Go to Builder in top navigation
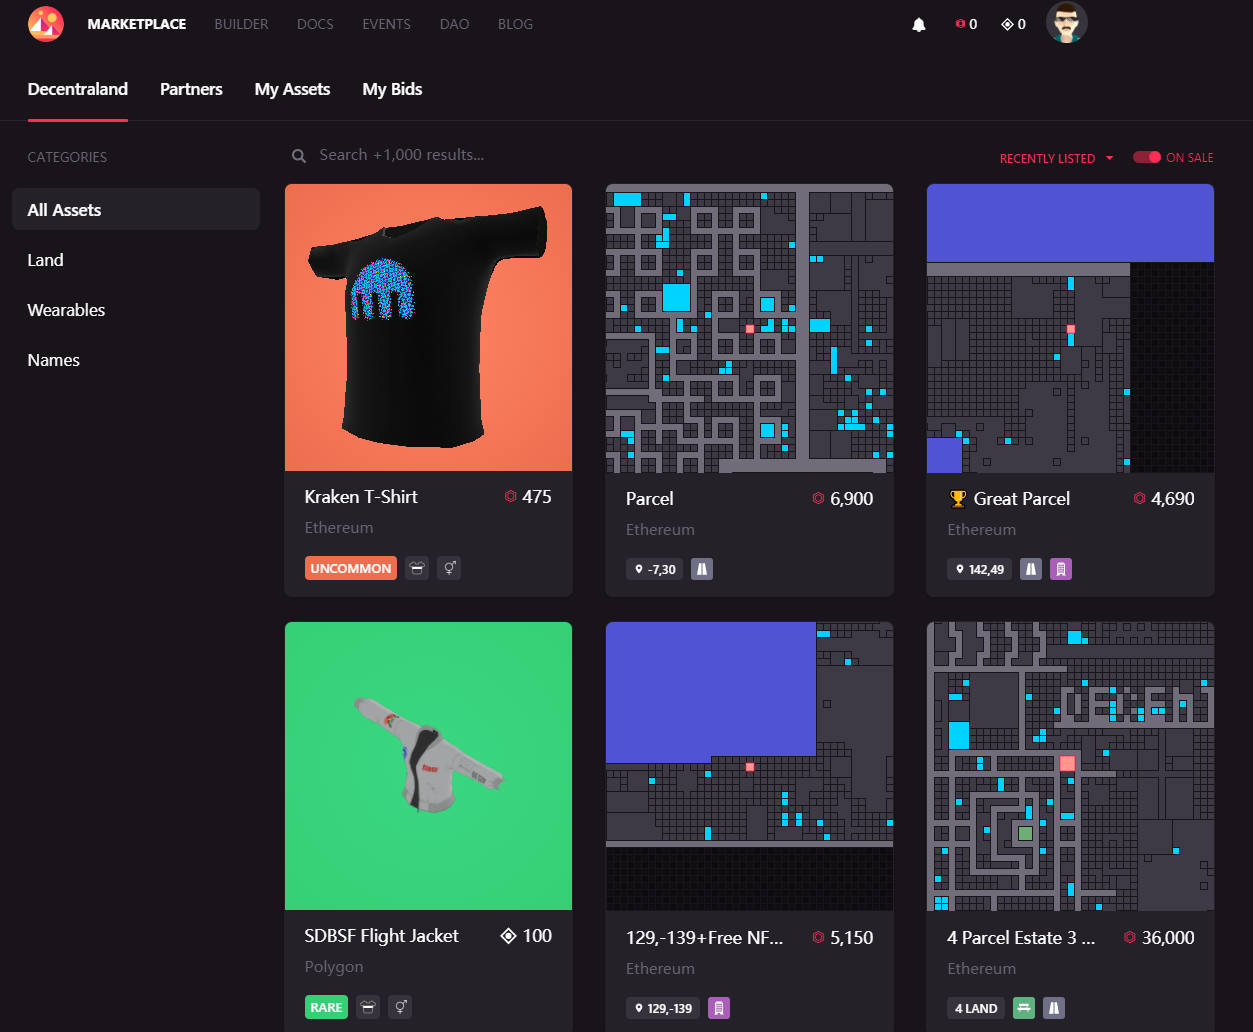 click(241, 24)
